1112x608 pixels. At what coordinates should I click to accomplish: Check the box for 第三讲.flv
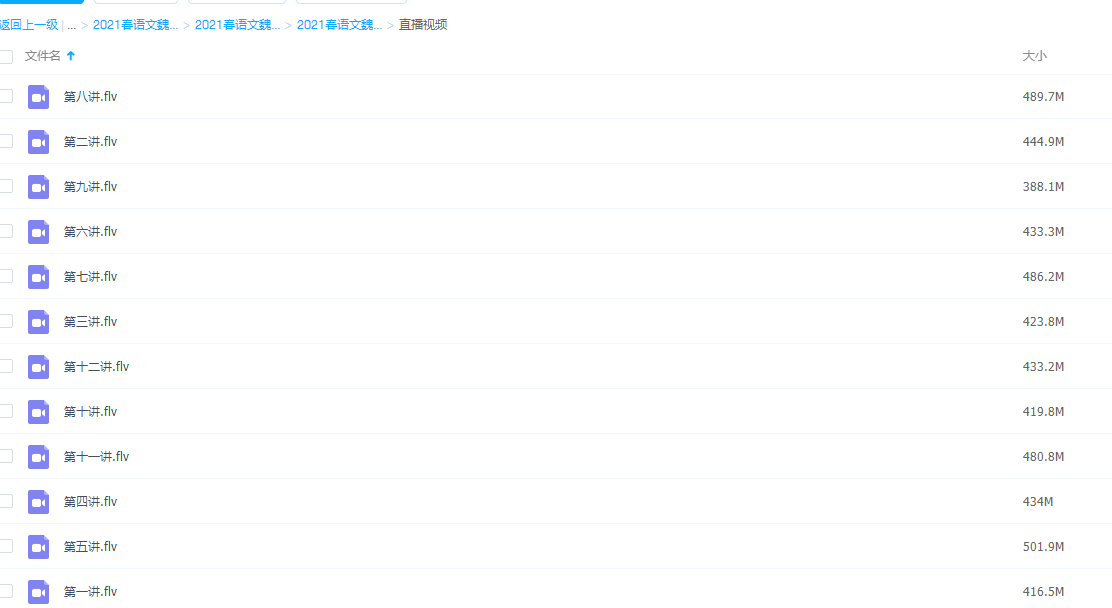coord(6,321)
